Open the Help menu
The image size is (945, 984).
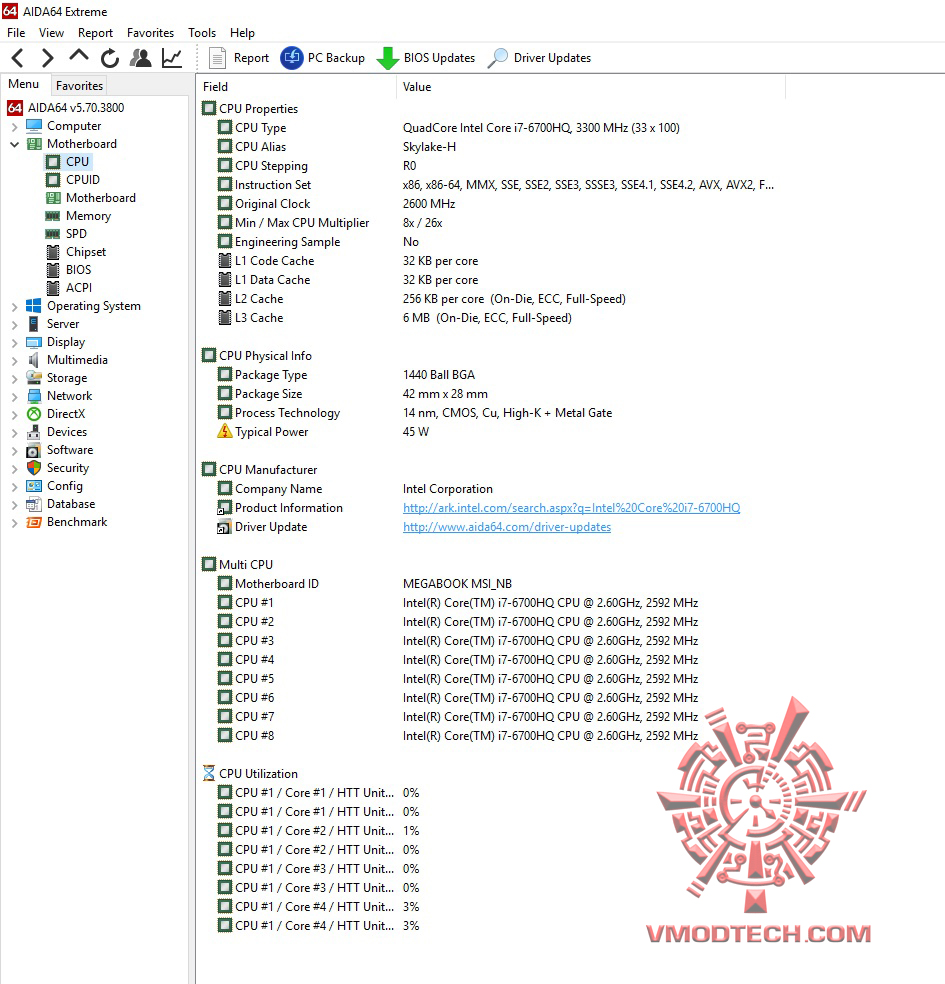(242, 33)
